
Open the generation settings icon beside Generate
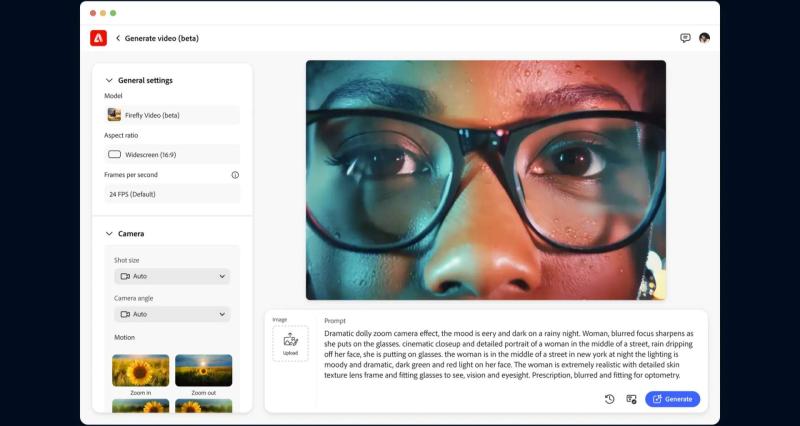point(631,399)
